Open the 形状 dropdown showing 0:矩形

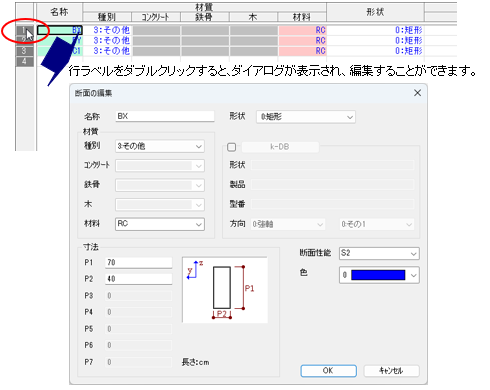306,117
